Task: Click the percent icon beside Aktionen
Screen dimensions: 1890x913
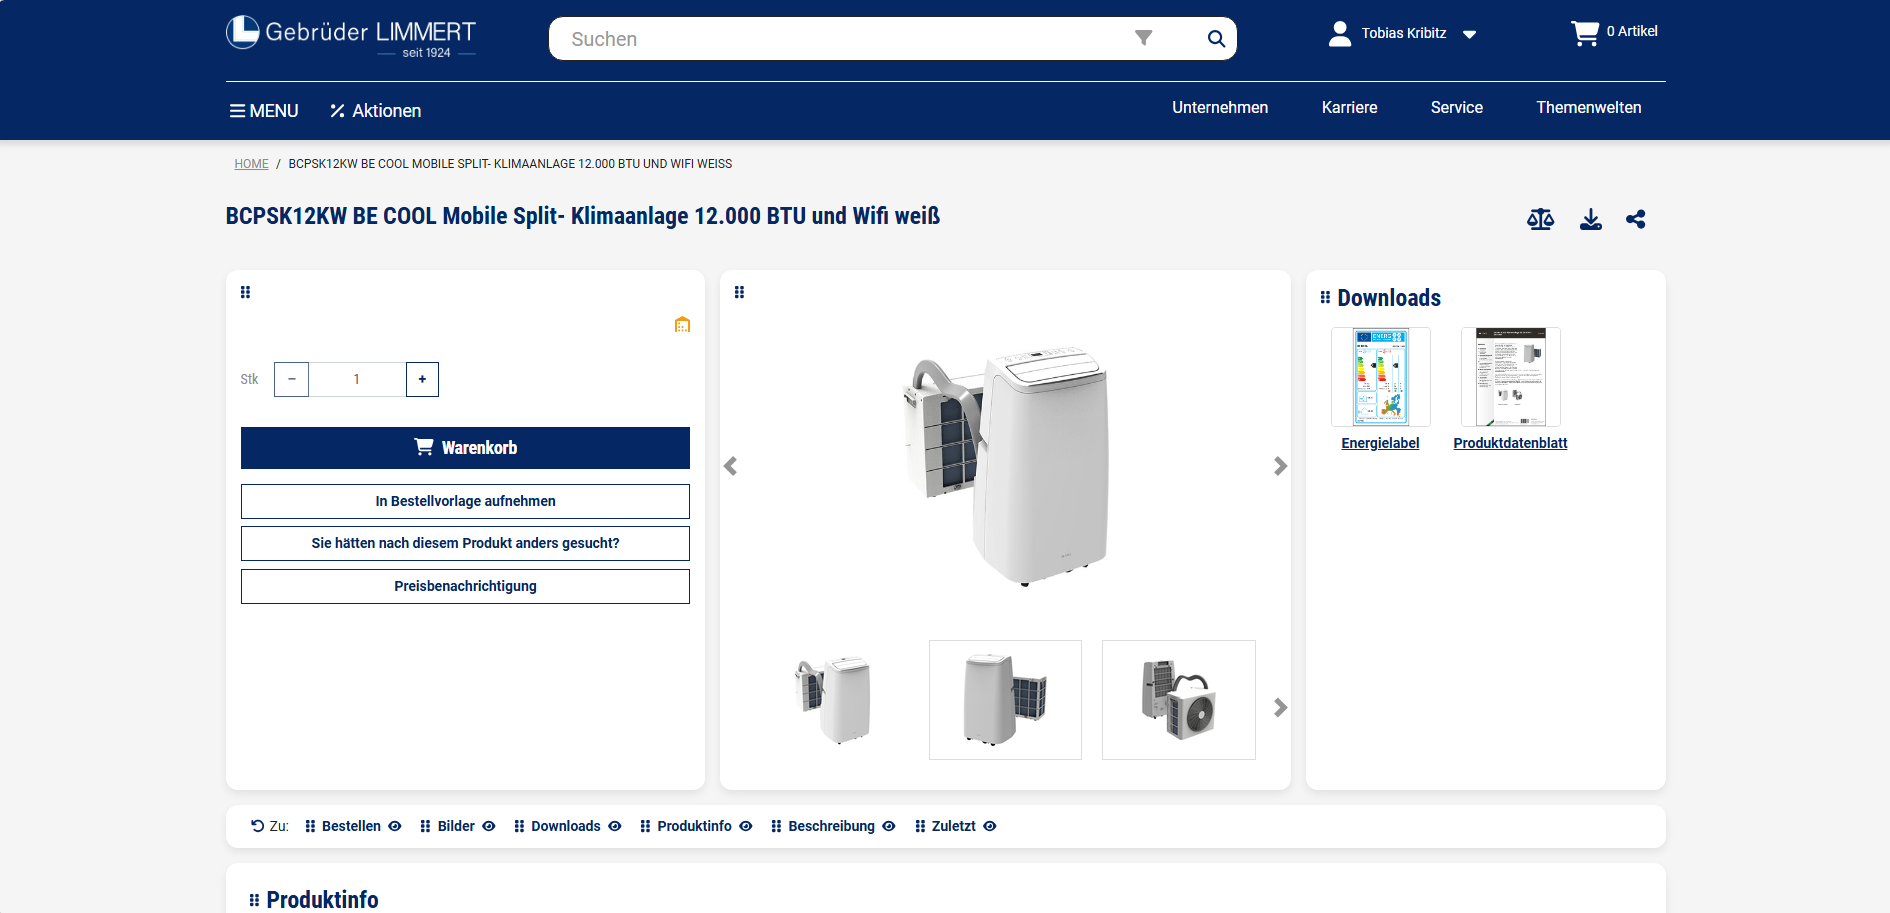Action: (338, 111)
